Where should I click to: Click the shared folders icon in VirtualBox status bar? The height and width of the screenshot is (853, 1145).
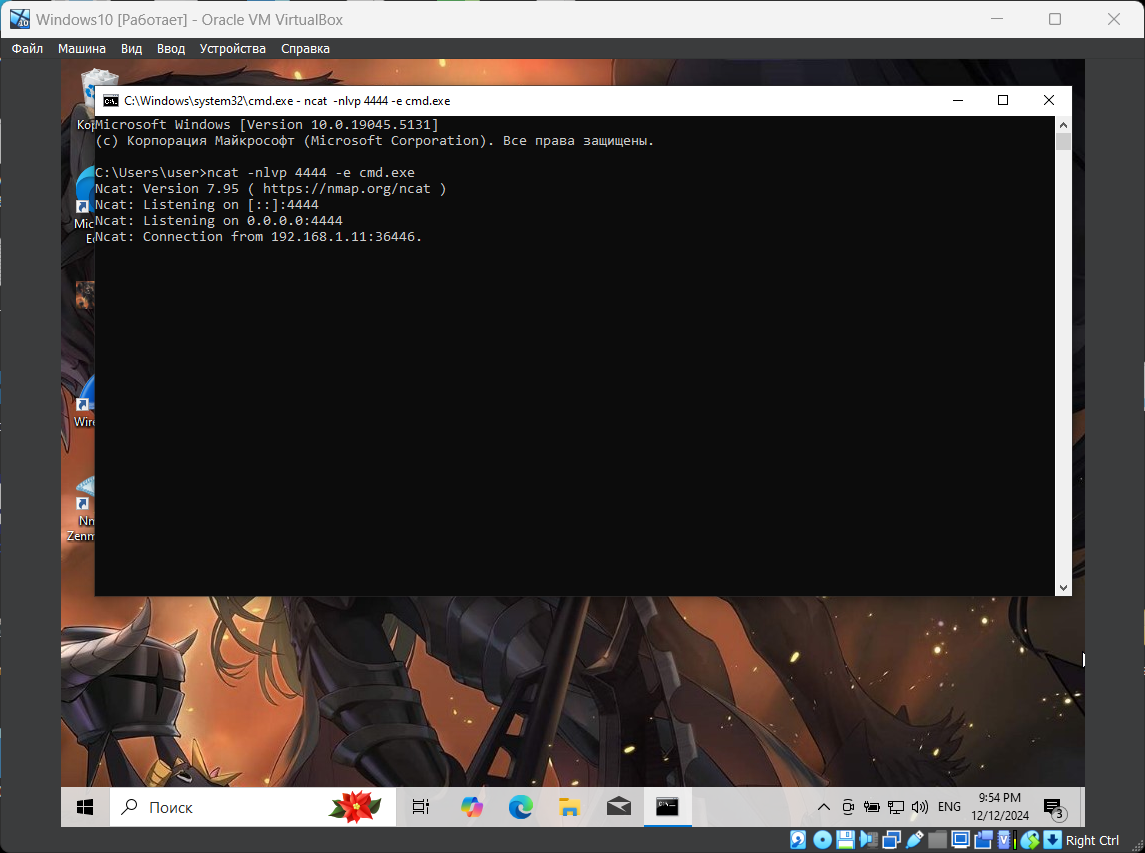(x=938, y=840)
